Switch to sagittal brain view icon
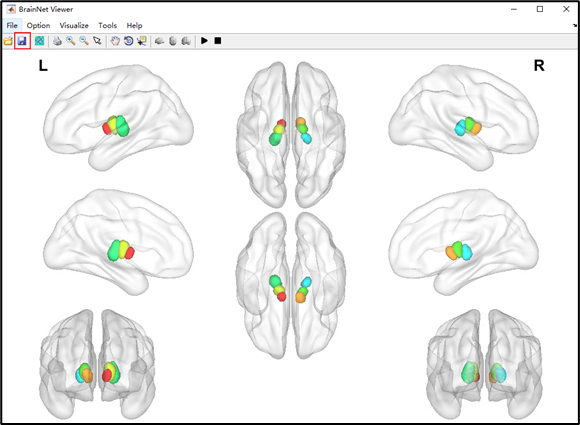 (159, 41)
